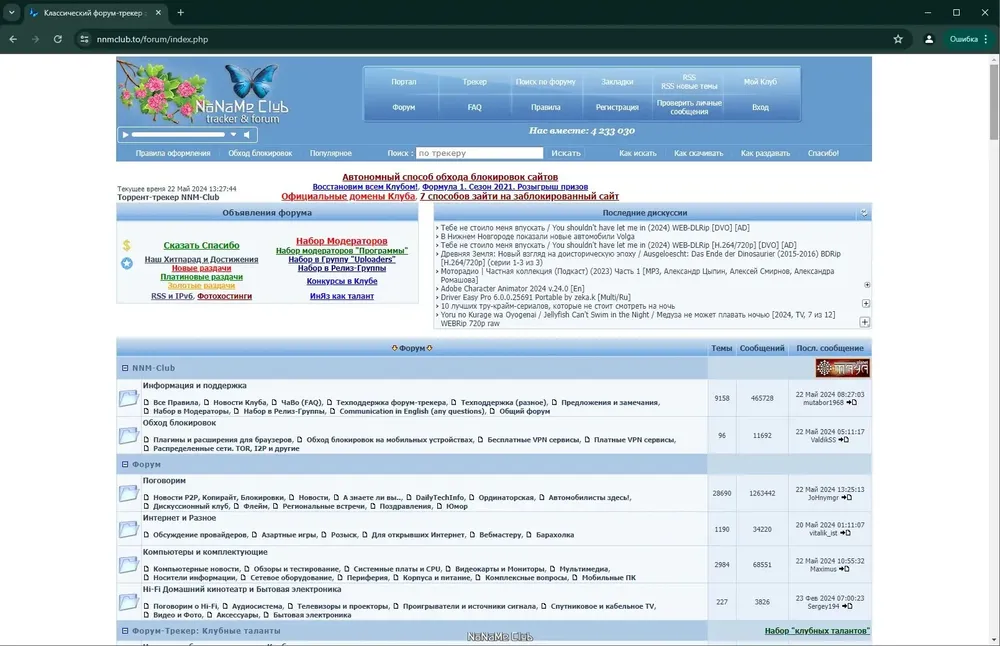Viewport: 1000px width, 646px height.
Task: Open the Регистрация menu item
Action: tap(617, 107)
